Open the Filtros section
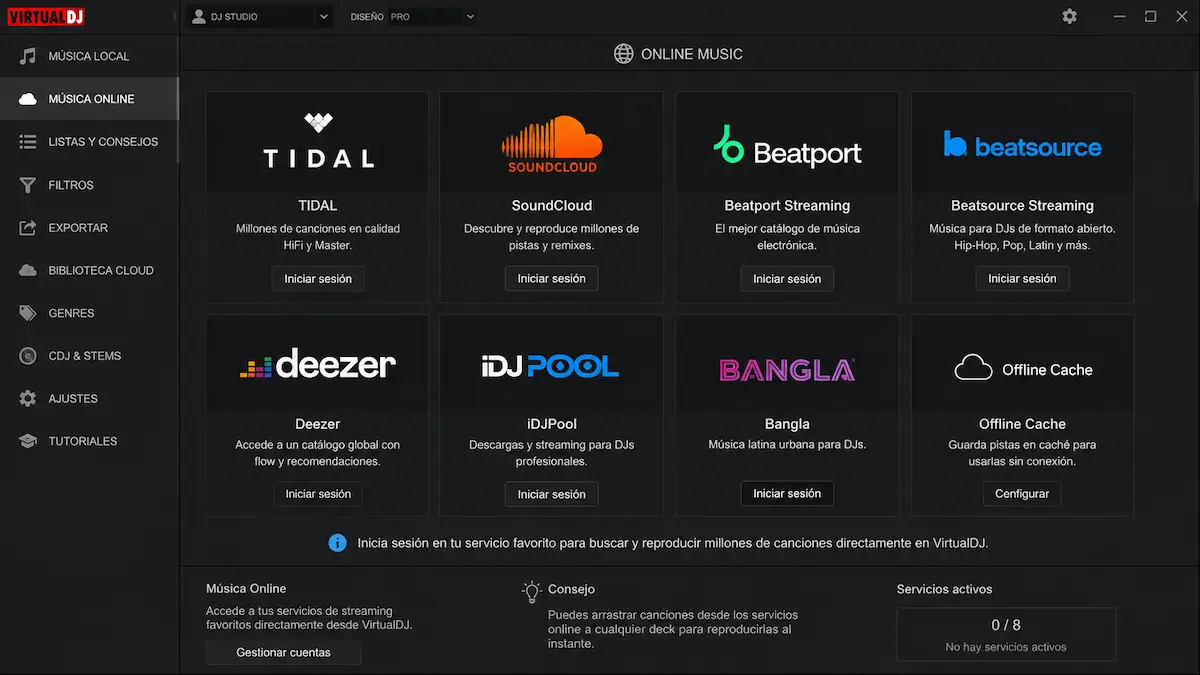Viewport: 1200px width, 675px height. [90, 185]
